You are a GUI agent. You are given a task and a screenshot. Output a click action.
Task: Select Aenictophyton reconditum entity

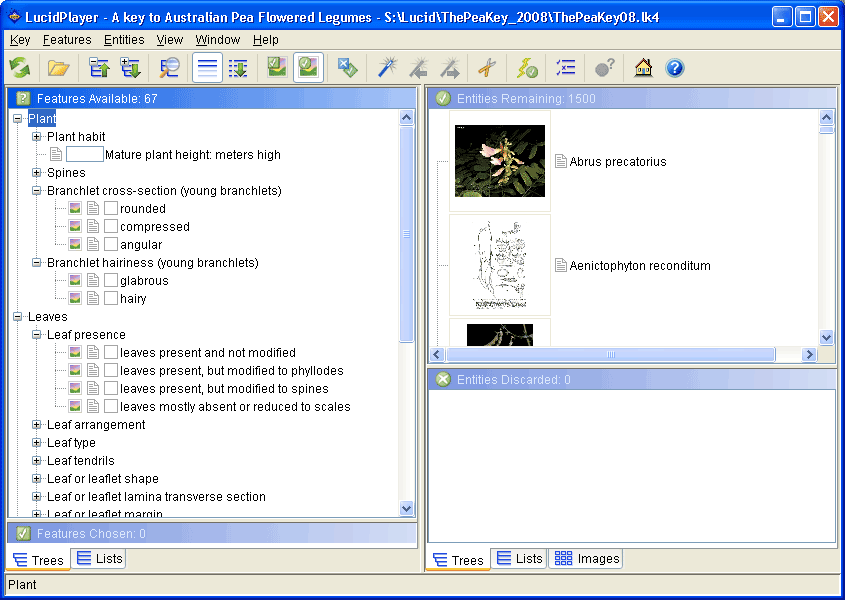coord(640,266)
